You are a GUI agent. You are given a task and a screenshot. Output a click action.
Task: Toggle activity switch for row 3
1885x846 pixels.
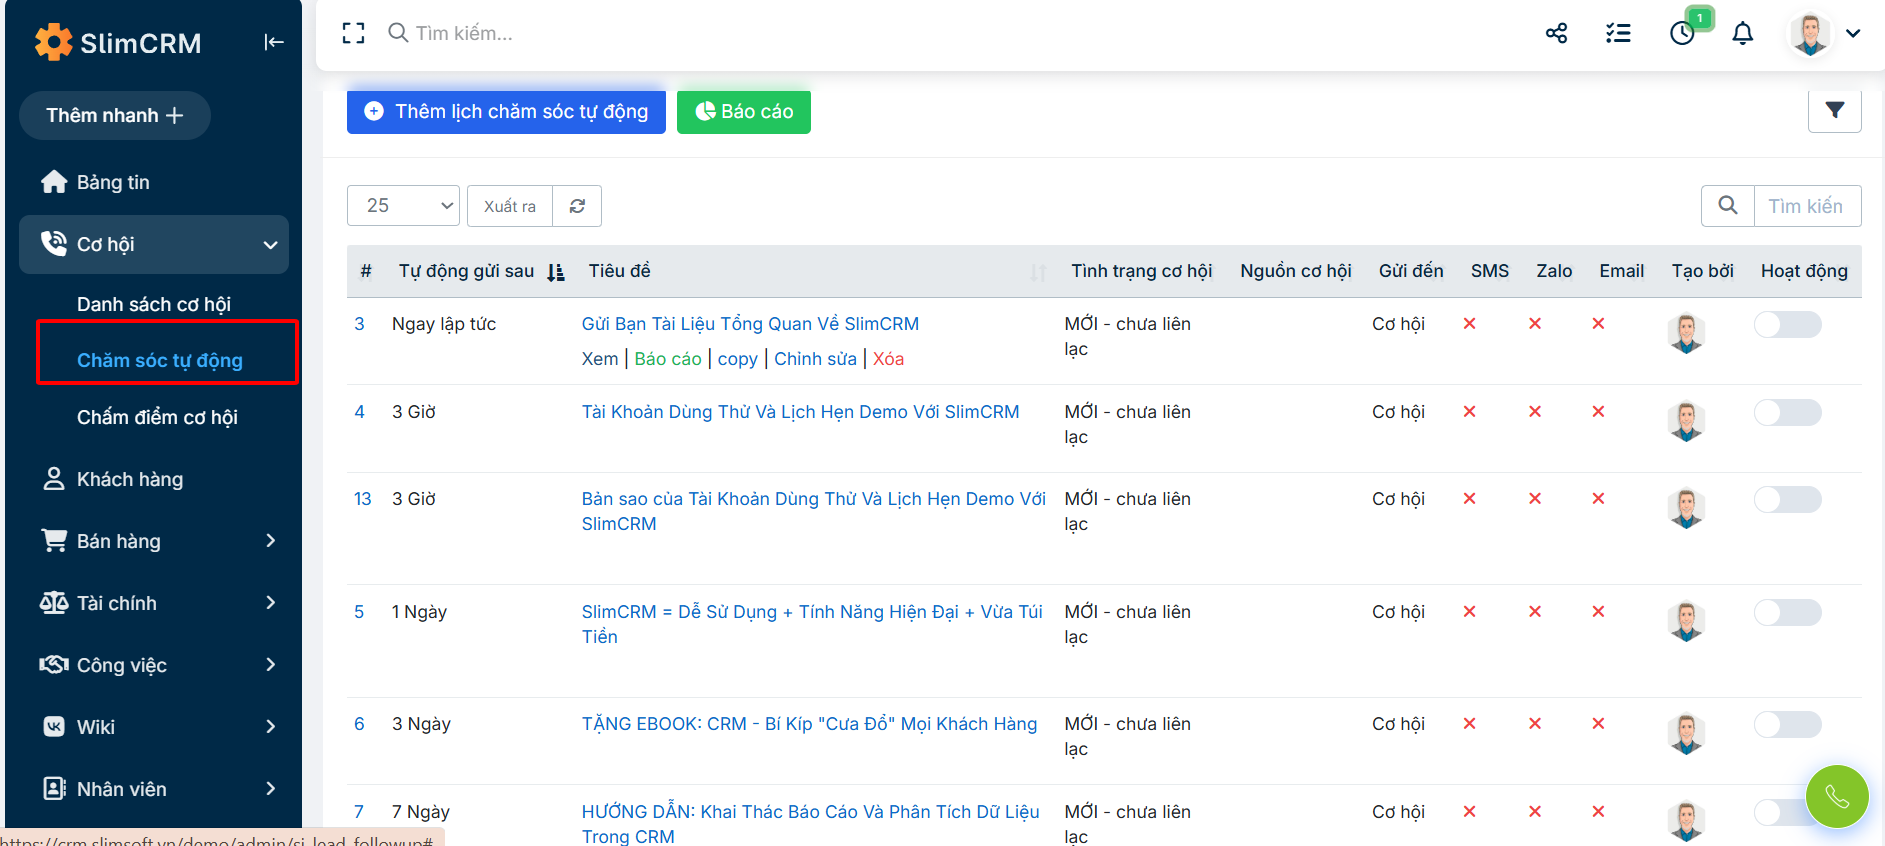(x=1787, y=324)
